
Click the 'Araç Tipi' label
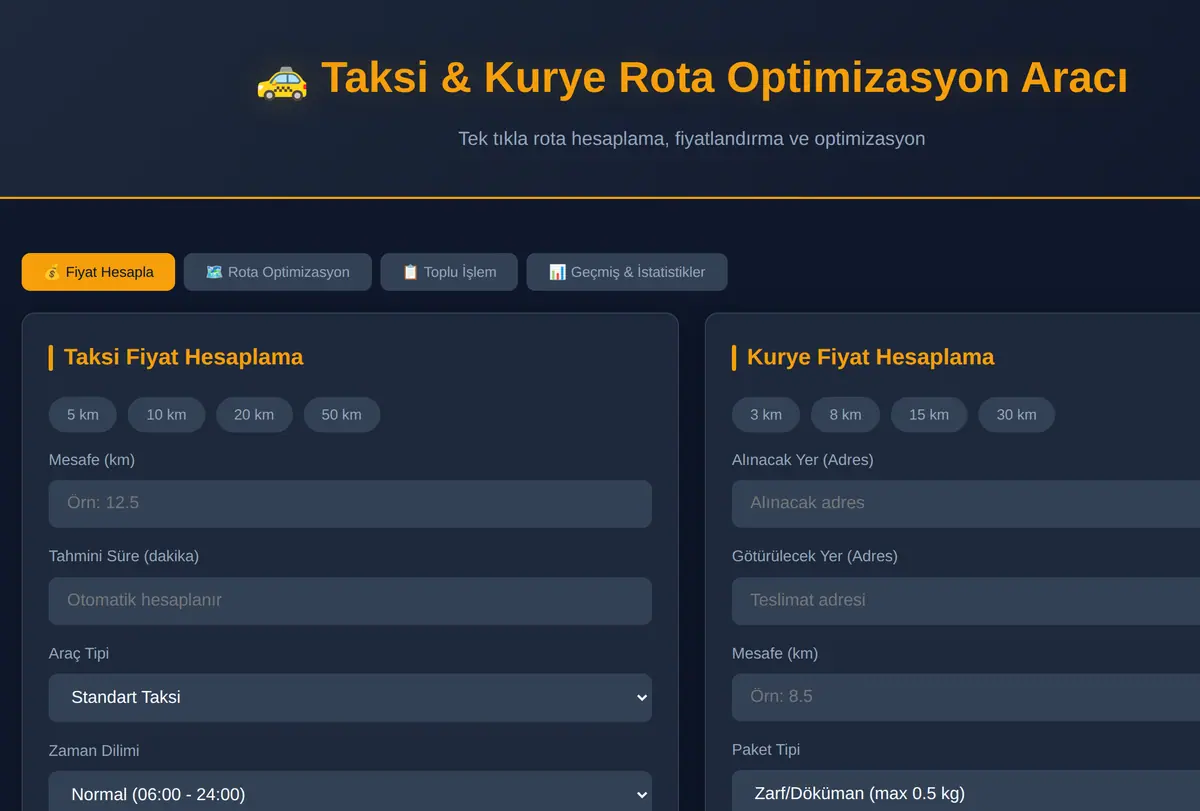pyautogui.click(x=79, y=653)
